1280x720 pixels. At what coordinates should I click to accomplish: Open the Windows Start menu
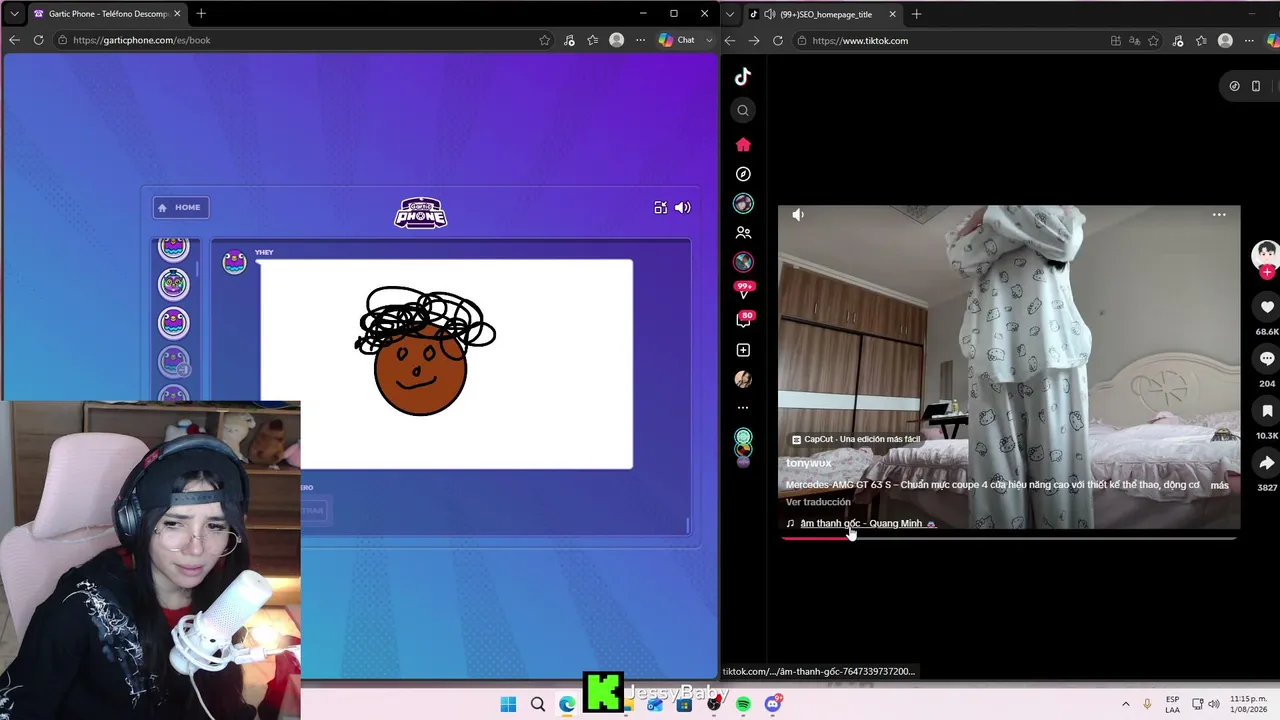click(508, 704)
